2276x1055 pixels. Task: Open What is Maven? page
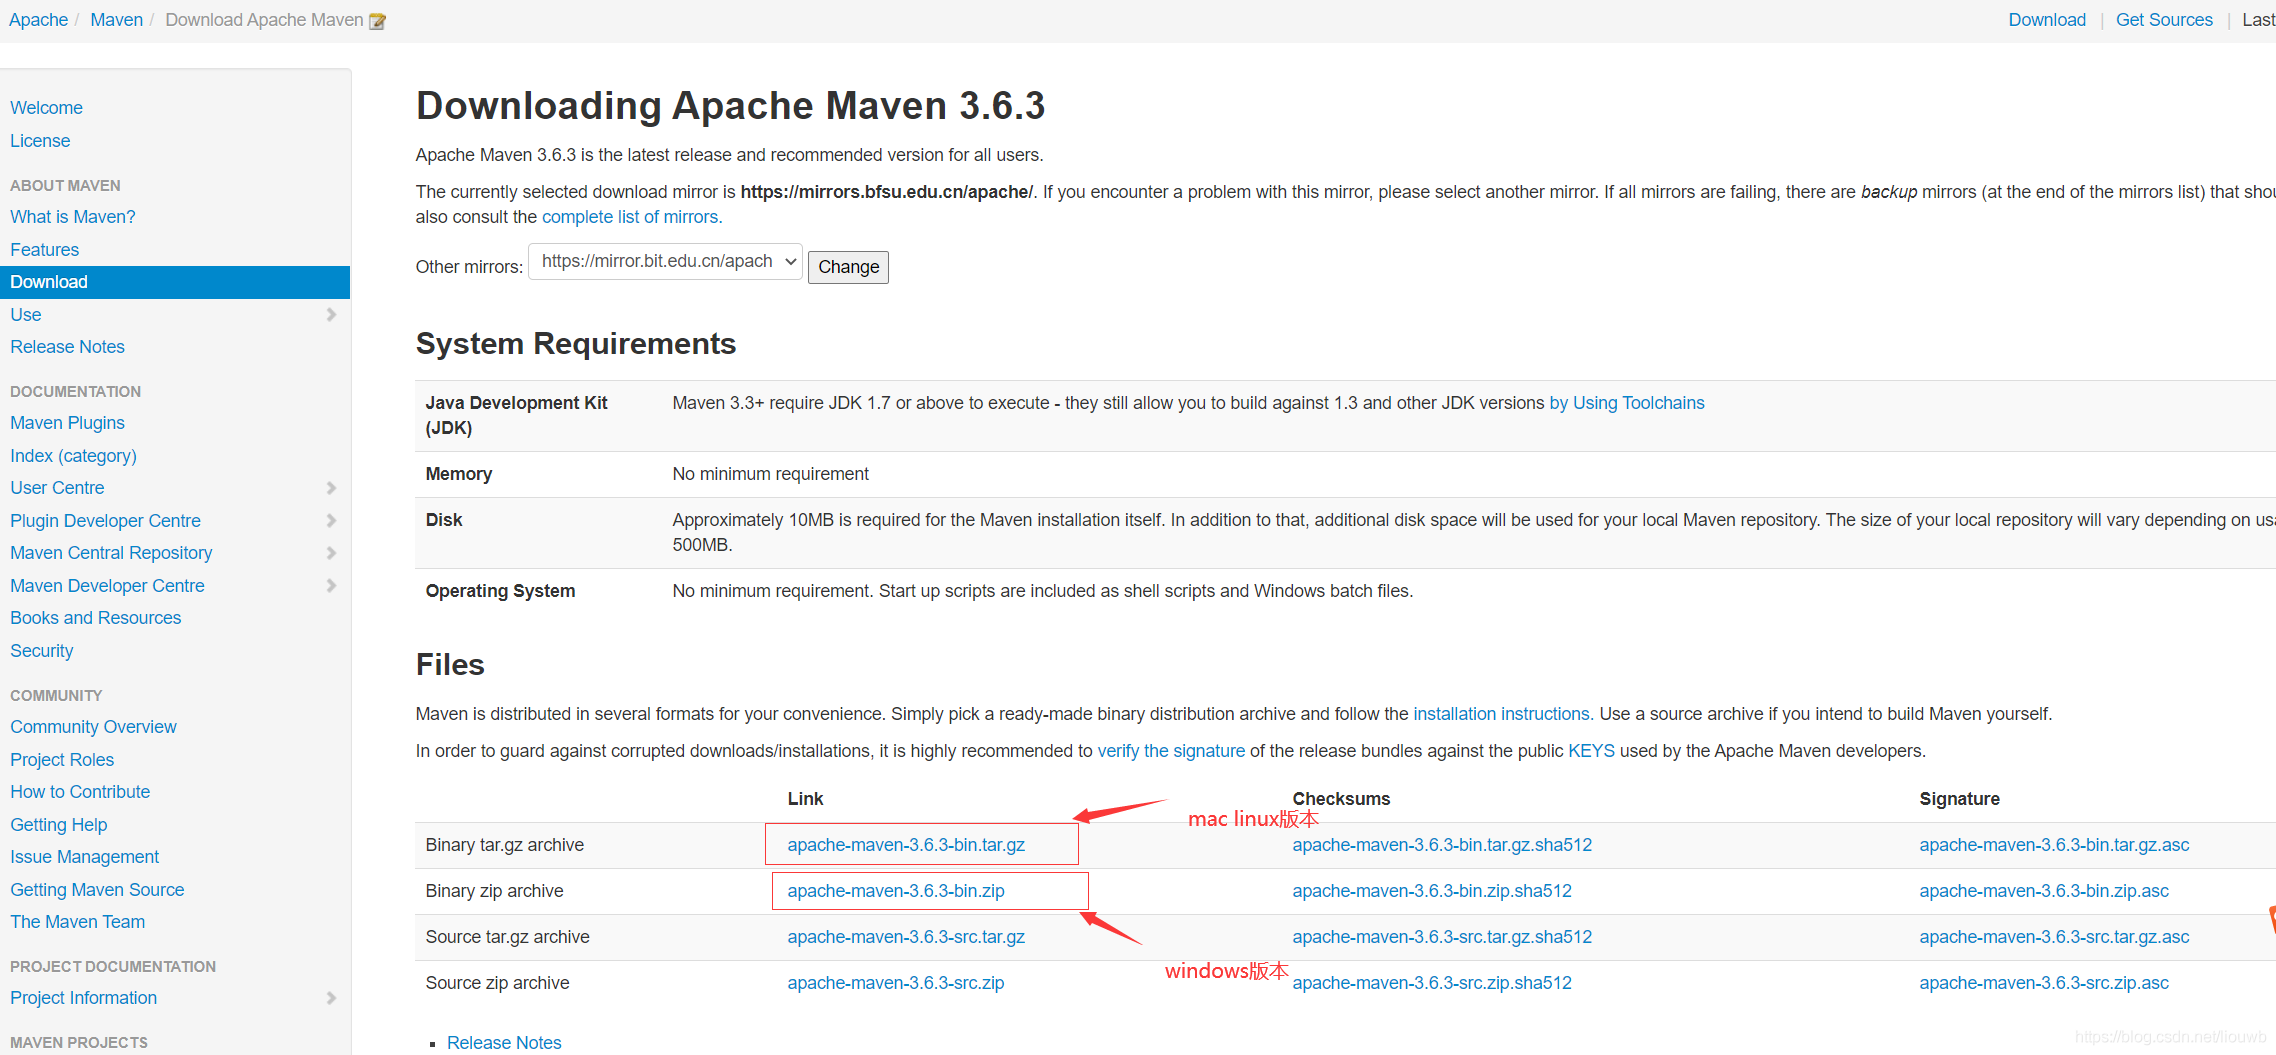73,217
